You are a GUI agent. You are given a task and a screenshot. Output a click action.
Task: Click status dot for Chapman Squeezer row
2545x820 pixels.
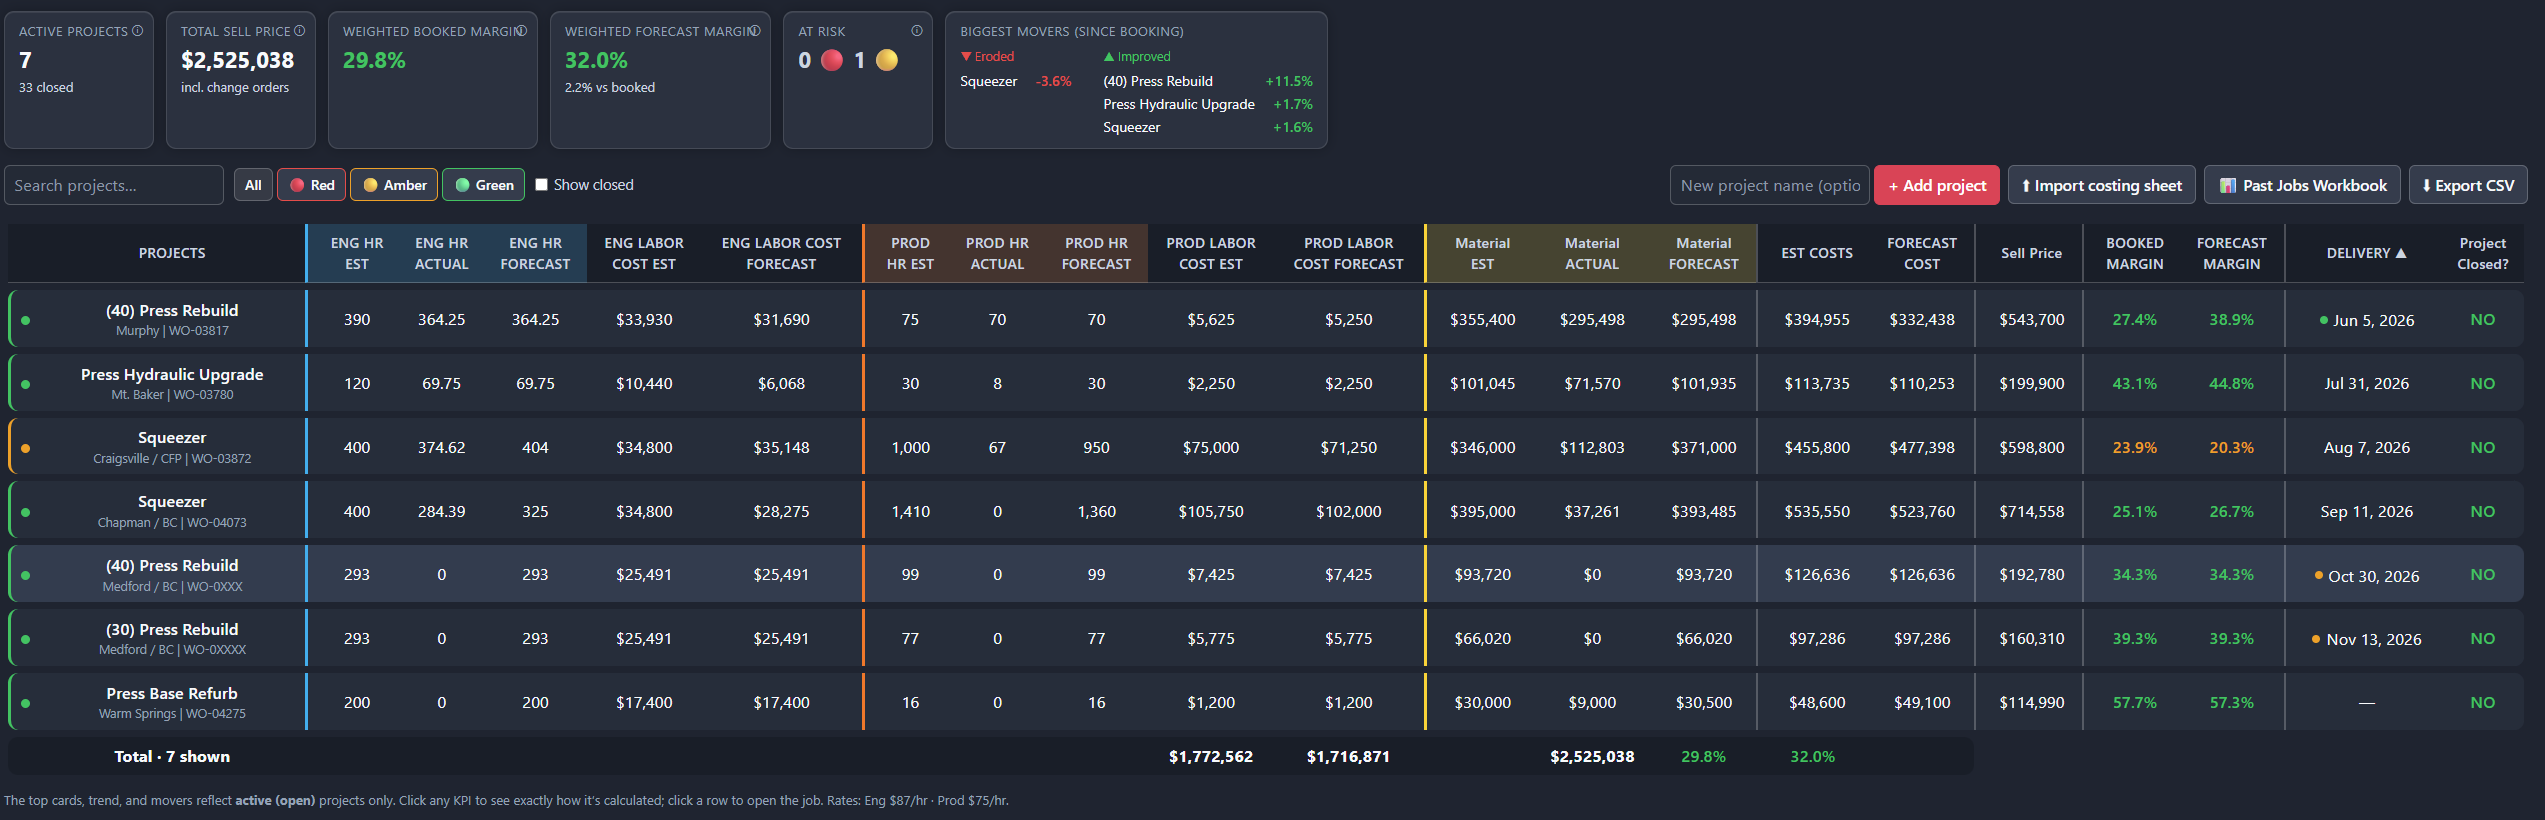click(x=25, y=512)
